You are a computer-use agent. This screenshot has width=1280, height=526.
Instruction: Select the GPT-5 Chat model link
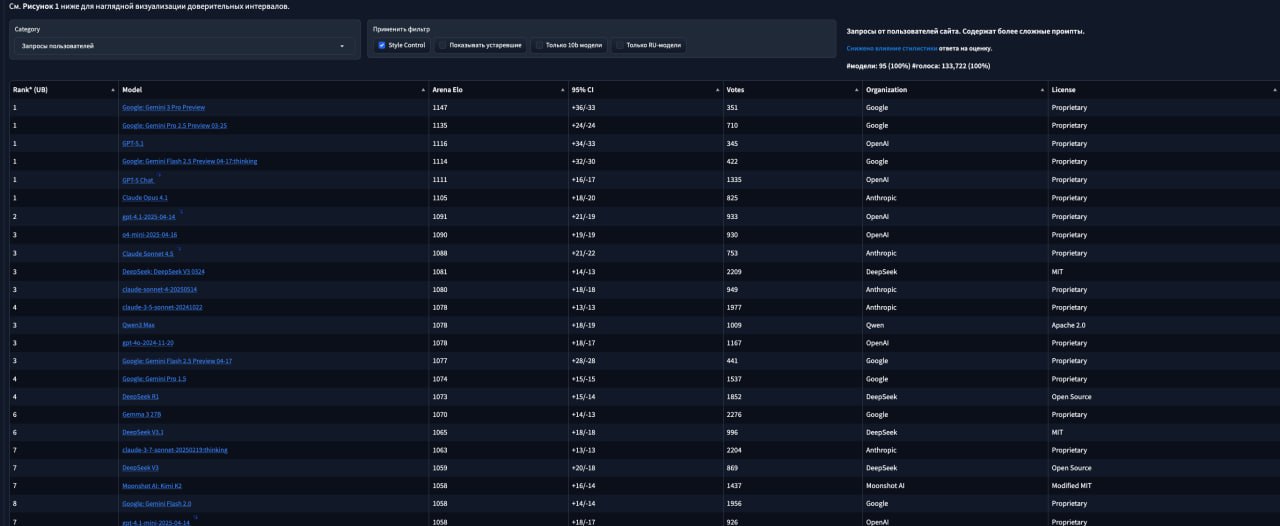pos(138,180)
